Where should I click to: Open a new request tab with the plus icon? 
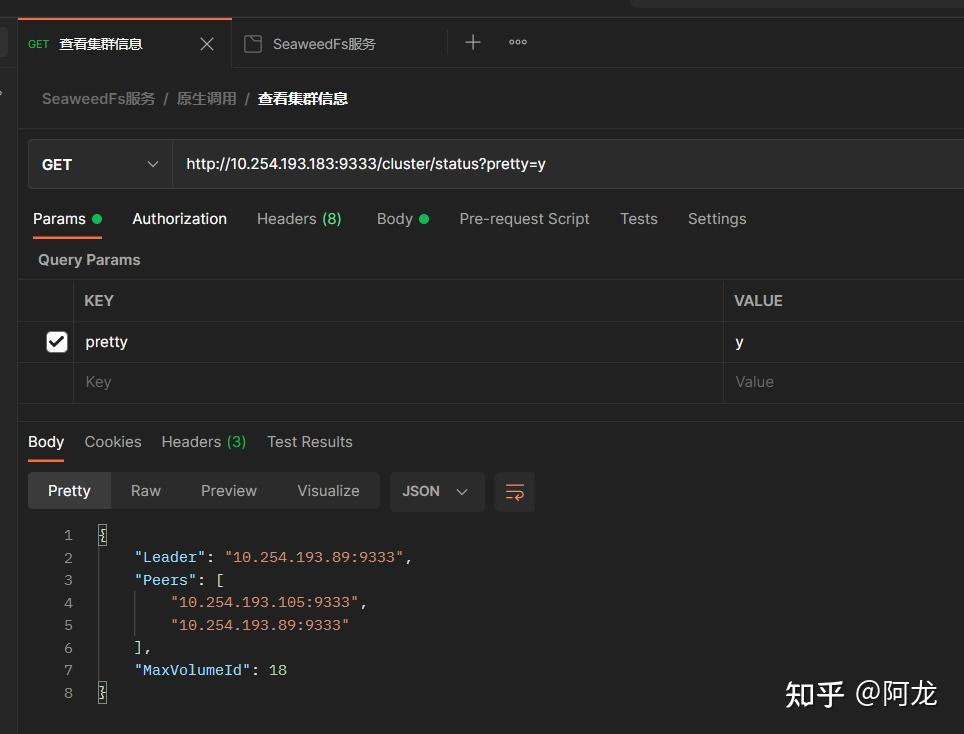[x=471, y=42]
